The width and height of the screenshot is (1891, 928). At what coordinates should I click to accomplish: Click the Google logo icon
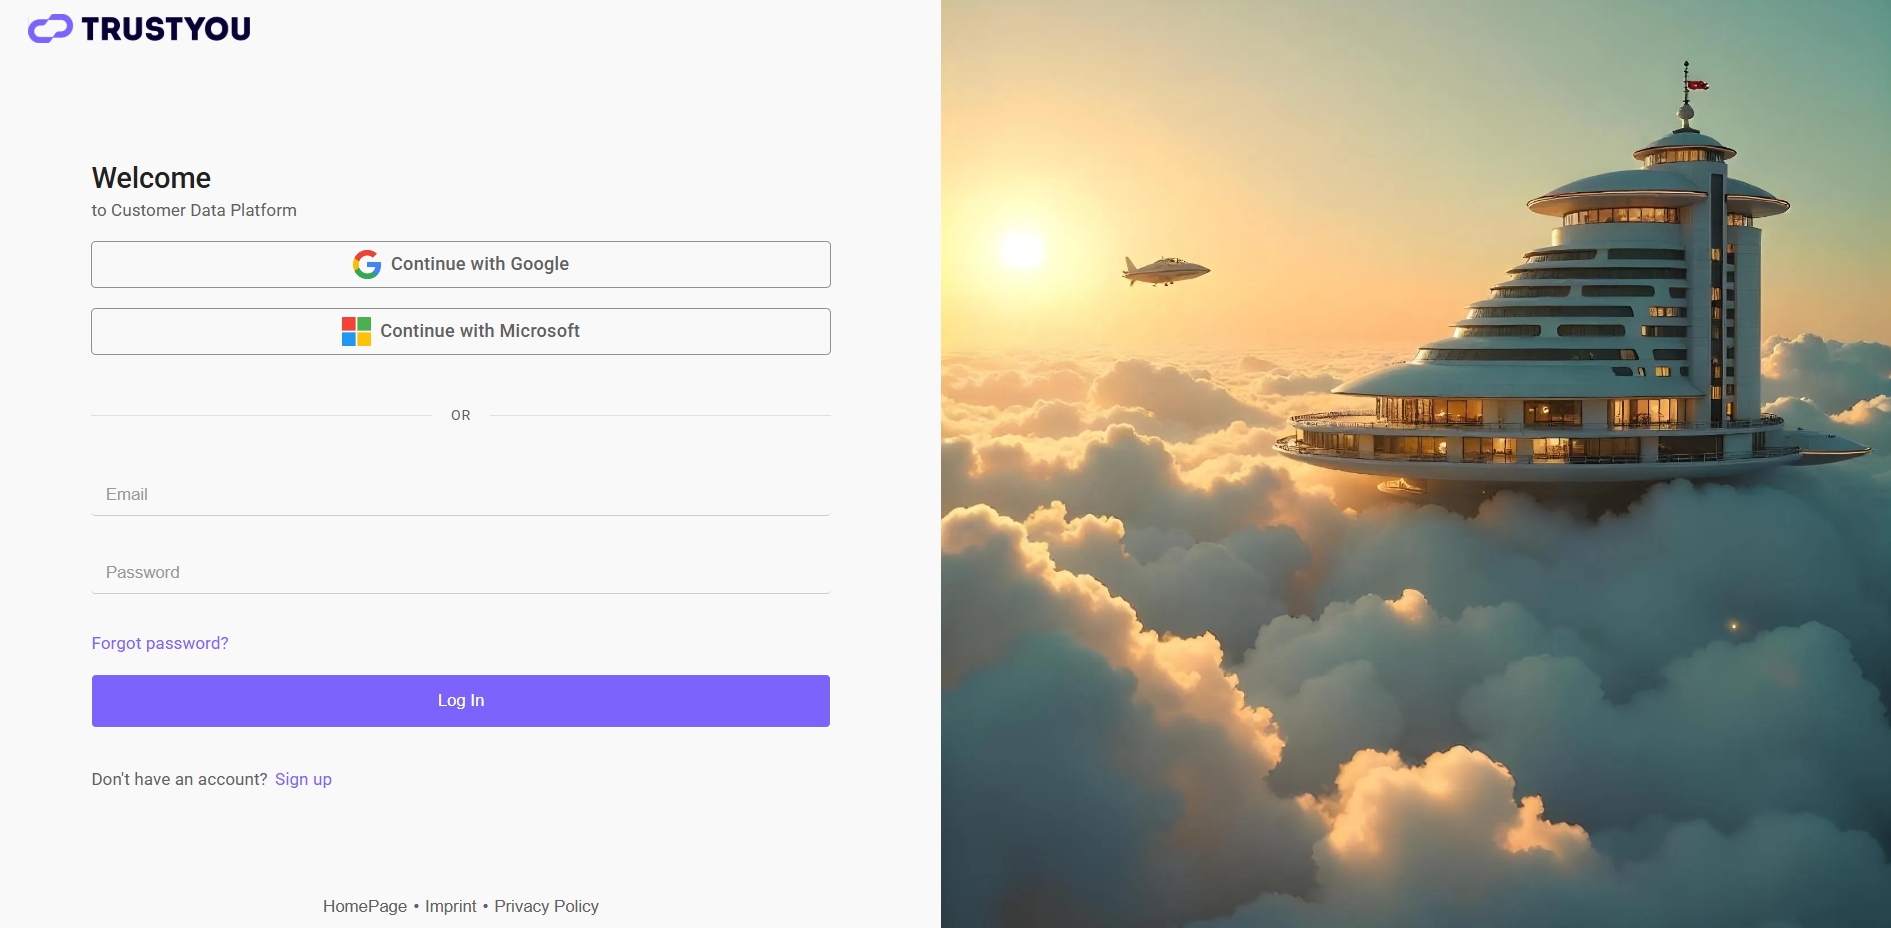point(367,264)
